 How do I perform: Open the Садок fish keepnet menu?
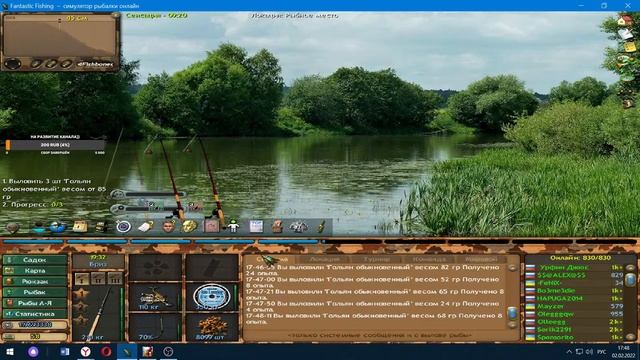tap(35, 260)
